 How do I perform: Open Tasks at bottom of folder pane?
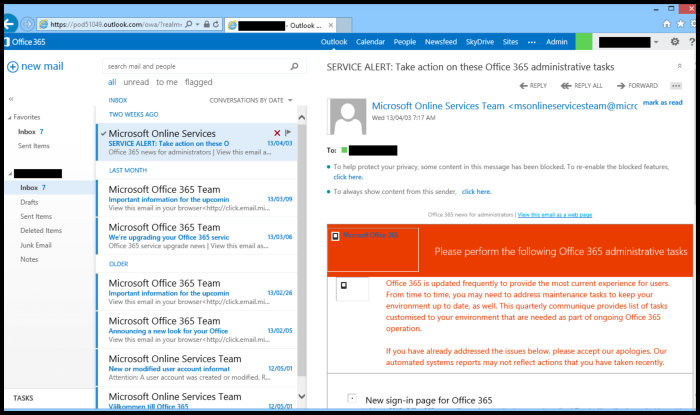23,398
